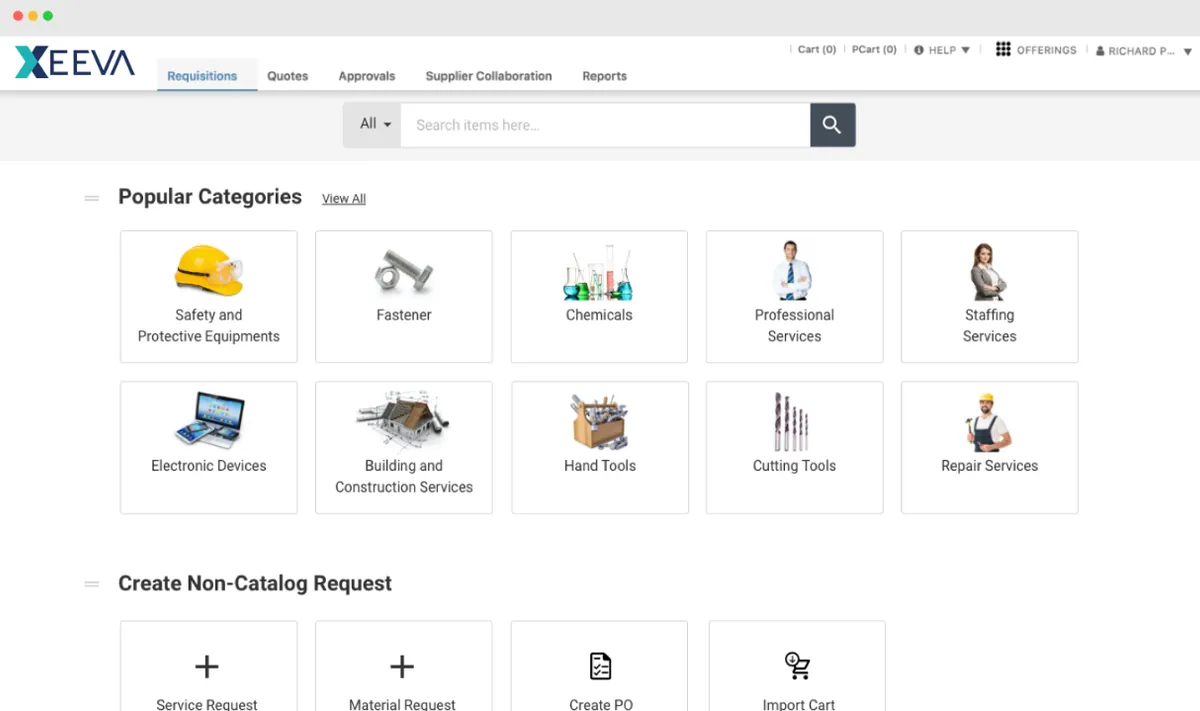The image size is (1200, 711).
Task: Click the Cutting Tools drill bits image
Action: click(x=792, y=421)
